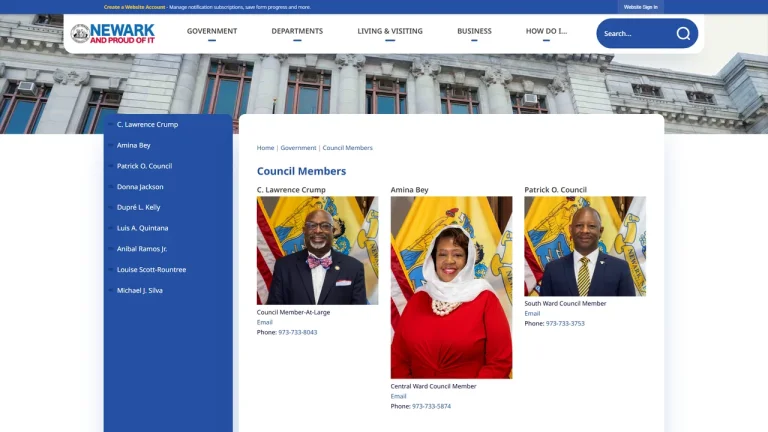
Task: Click Email link under Central Ward Council Member
Action: point(398,396)
